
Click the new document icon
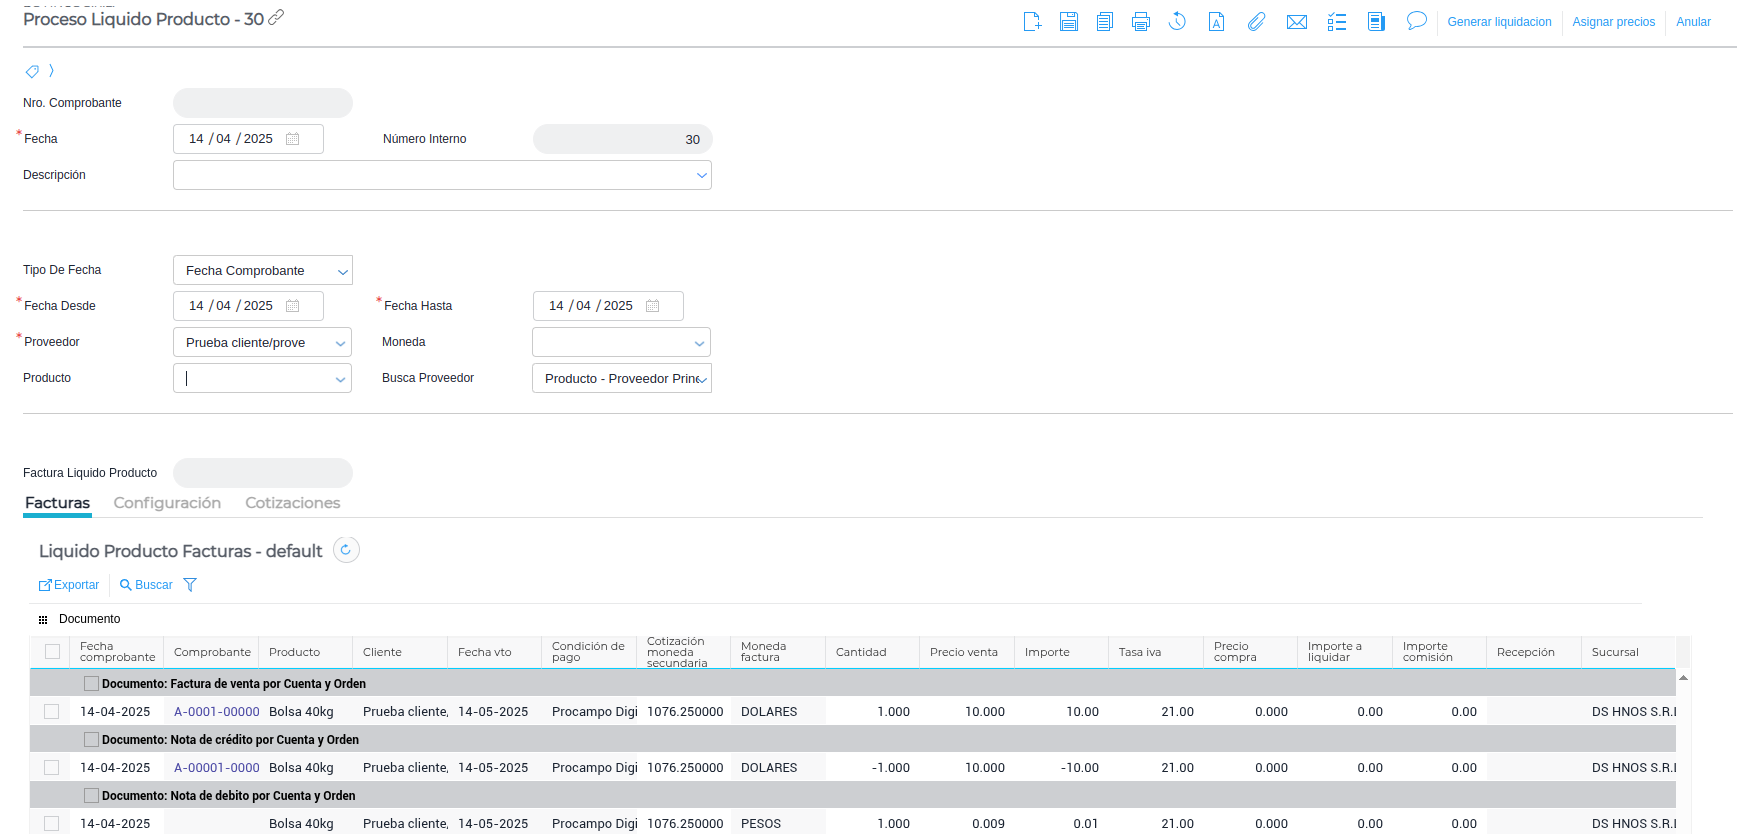tap(1032, 22)
